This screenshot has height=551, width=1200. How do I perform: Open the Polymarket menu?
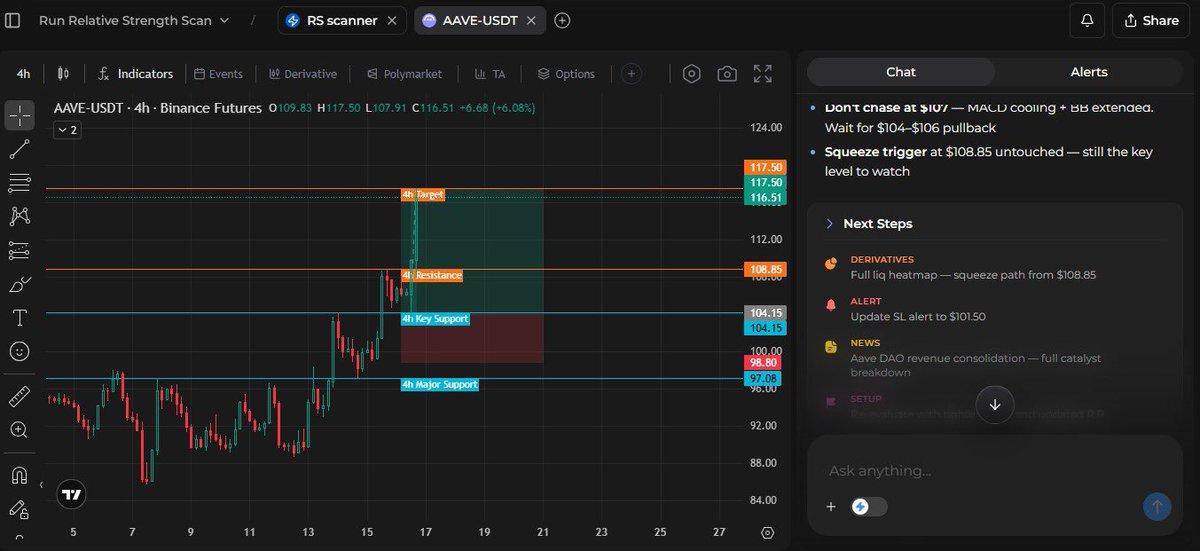(405, 74)
